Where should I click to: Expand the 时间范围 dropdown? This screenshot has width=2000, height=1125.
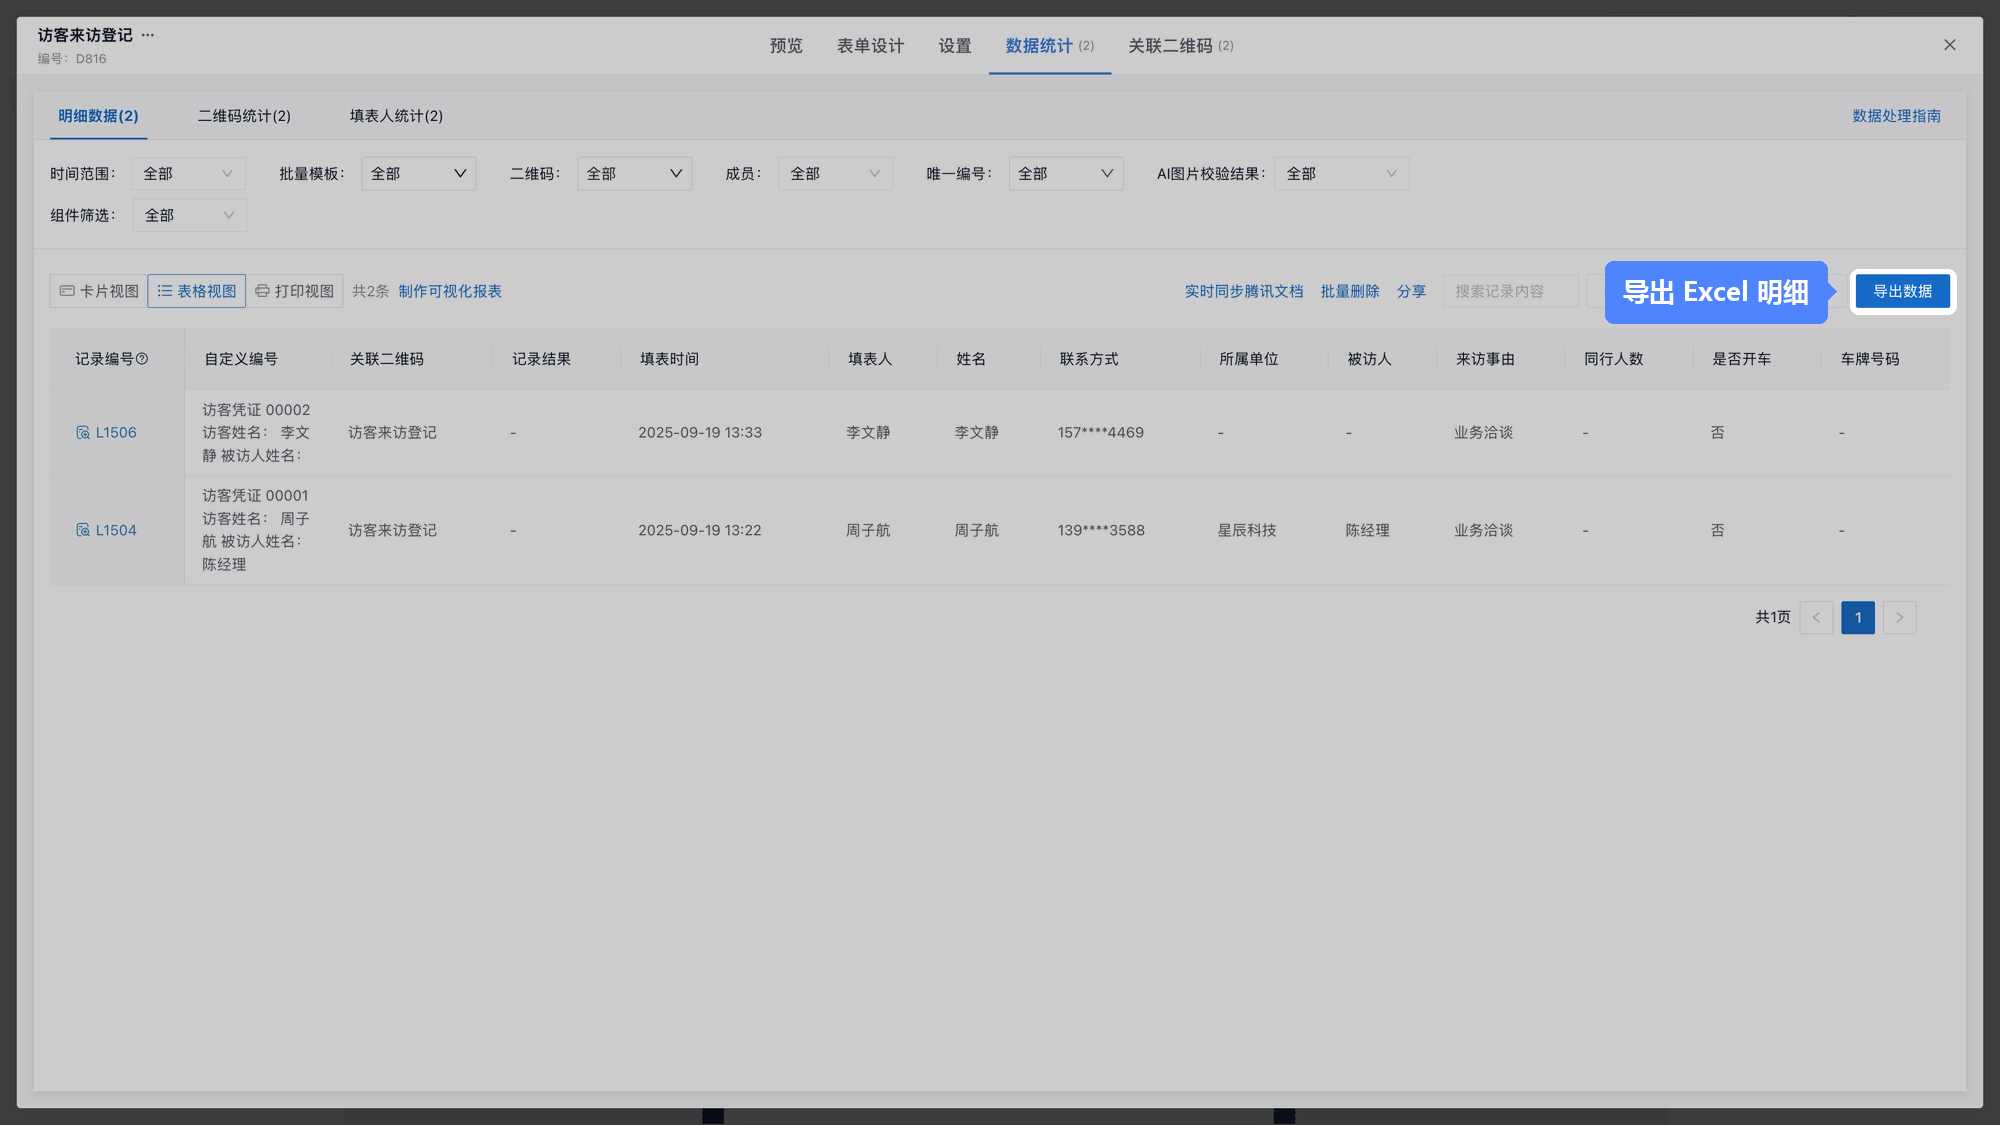coord(188,174)
